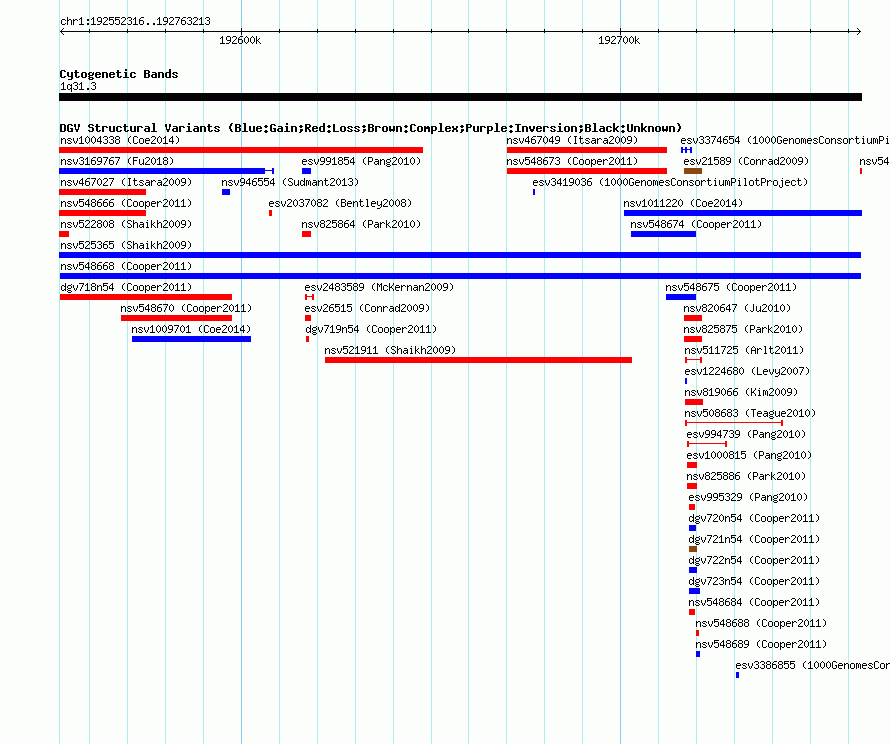Viewport: 890px width, 744px height.
Task: Click the nsv548666 (Cooper2011) label
Action: click(x=126, y=203)
